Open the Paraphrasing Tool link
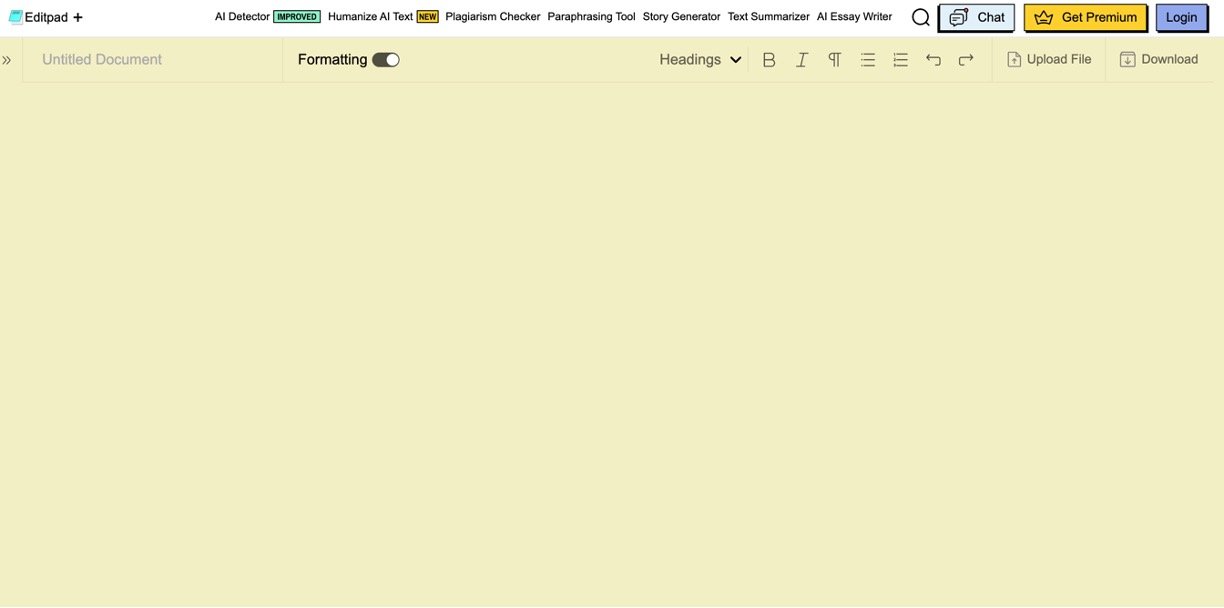 [x=591, y=17]
